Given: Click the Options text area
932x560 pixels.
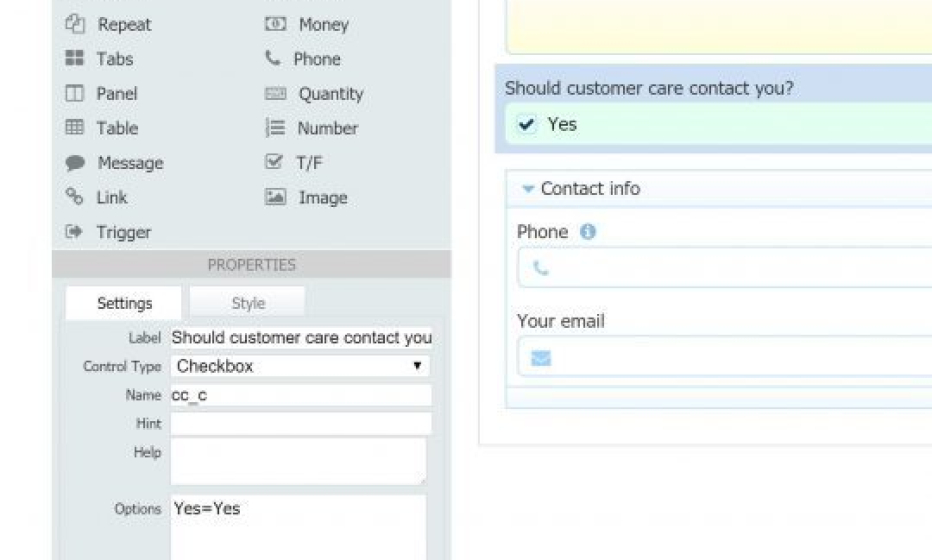Looking at the screenshot, I should pos(298,527).
